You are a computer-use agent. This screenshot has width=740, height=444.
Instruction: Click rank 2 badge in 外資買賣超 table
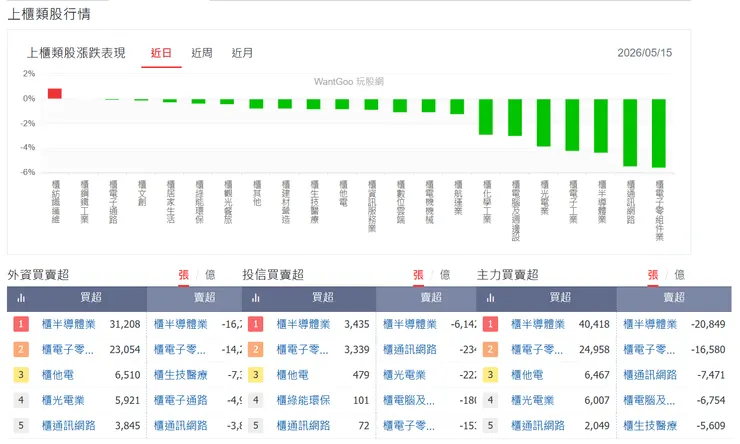21,350
